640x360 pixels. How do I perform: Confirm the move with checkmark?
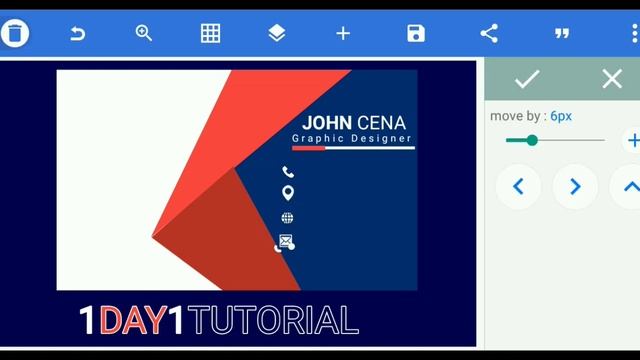(527, 79)
